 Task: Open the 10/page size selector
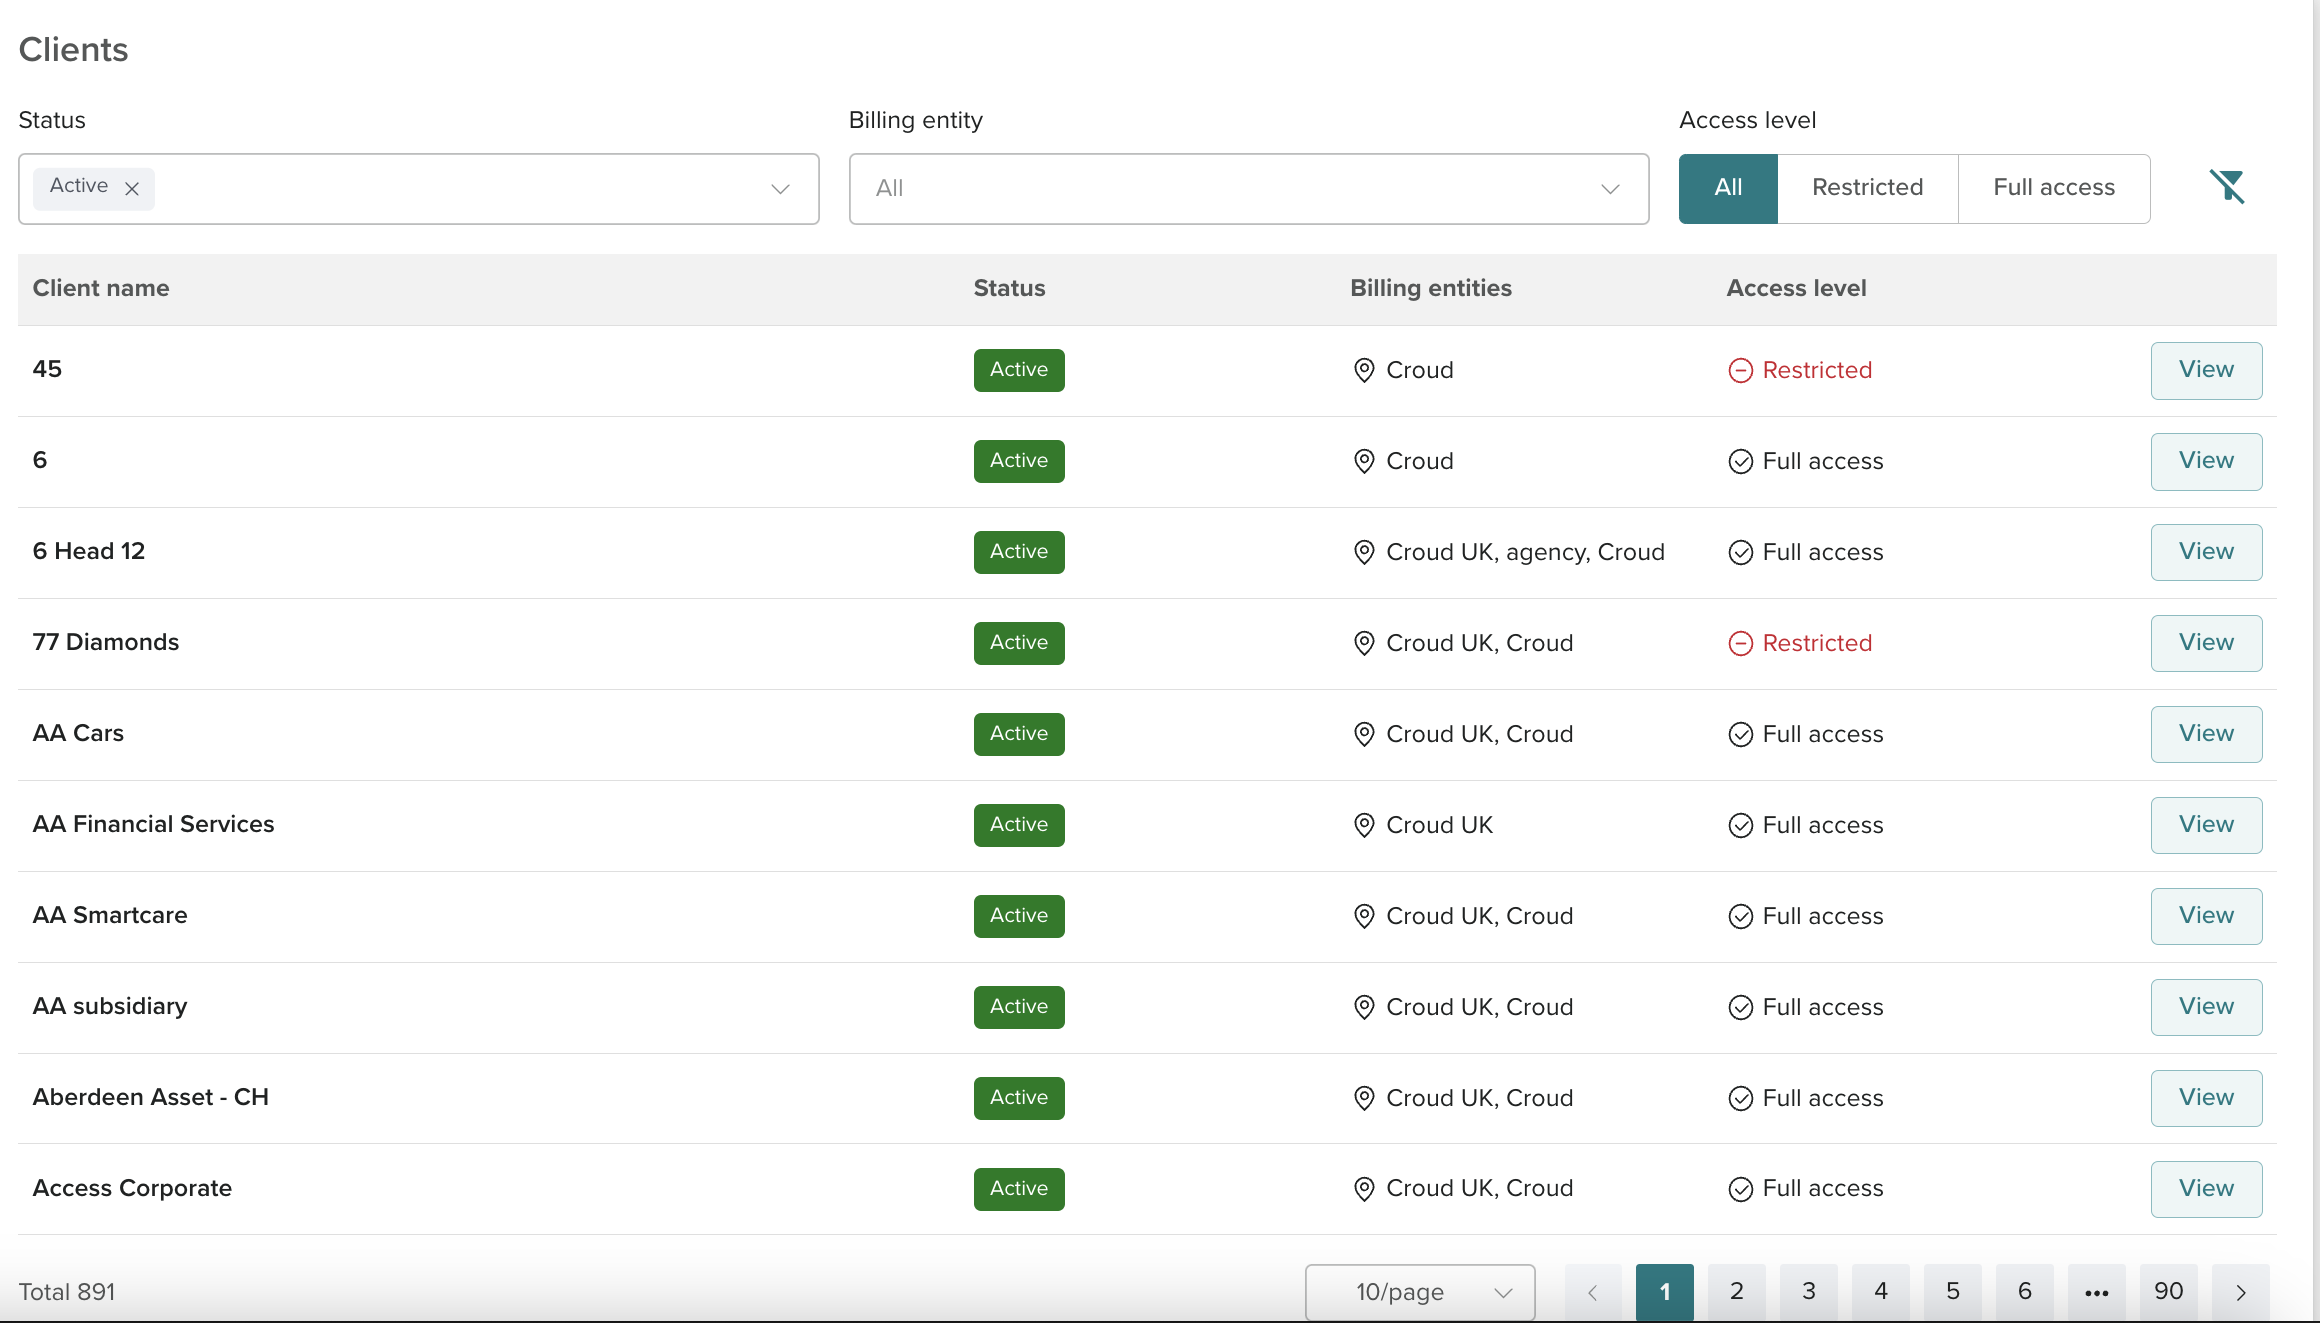[1419, 1292]
